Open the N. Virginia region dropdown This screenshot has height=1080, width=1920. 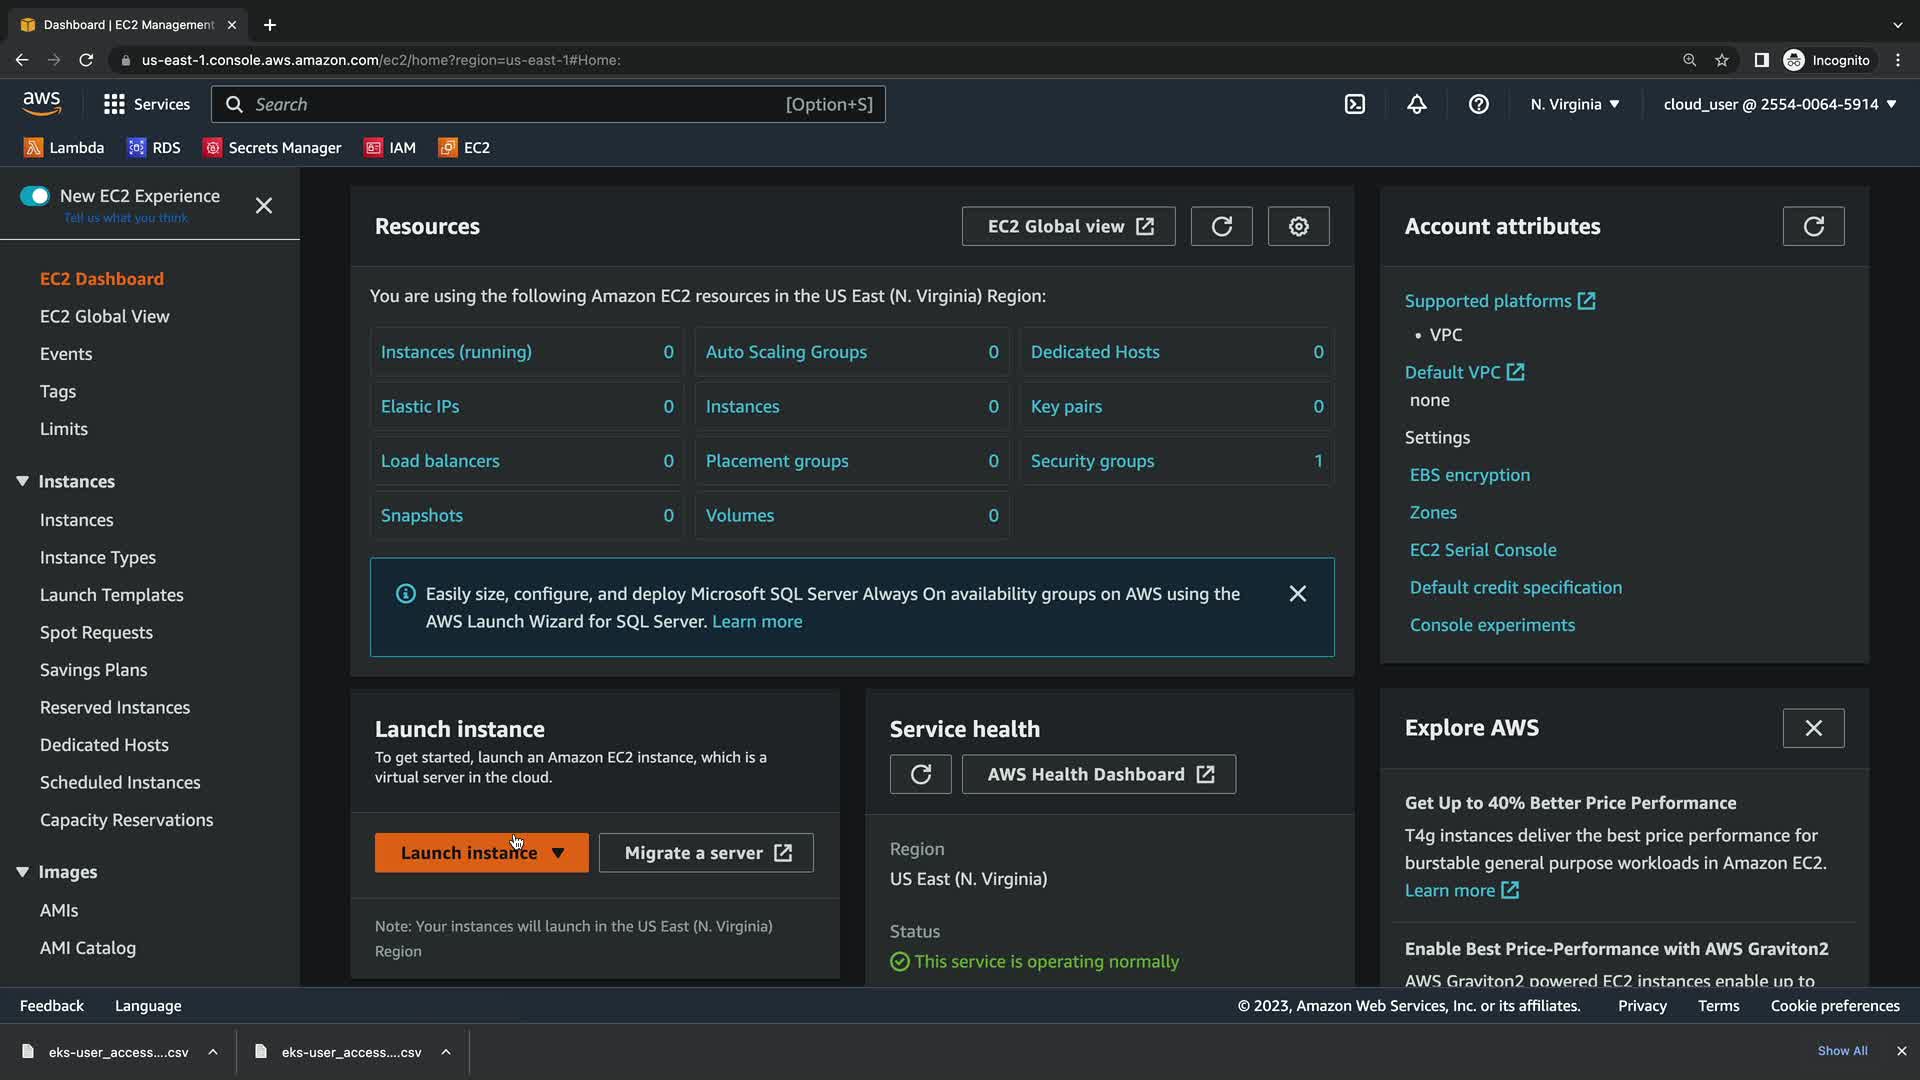coord(1574,104)
